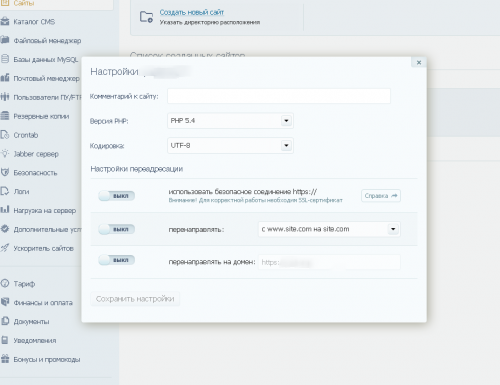Viewport: 500px width, 385px height.
Task: Click the SSL-сертификат warning text
Action: 255,200
